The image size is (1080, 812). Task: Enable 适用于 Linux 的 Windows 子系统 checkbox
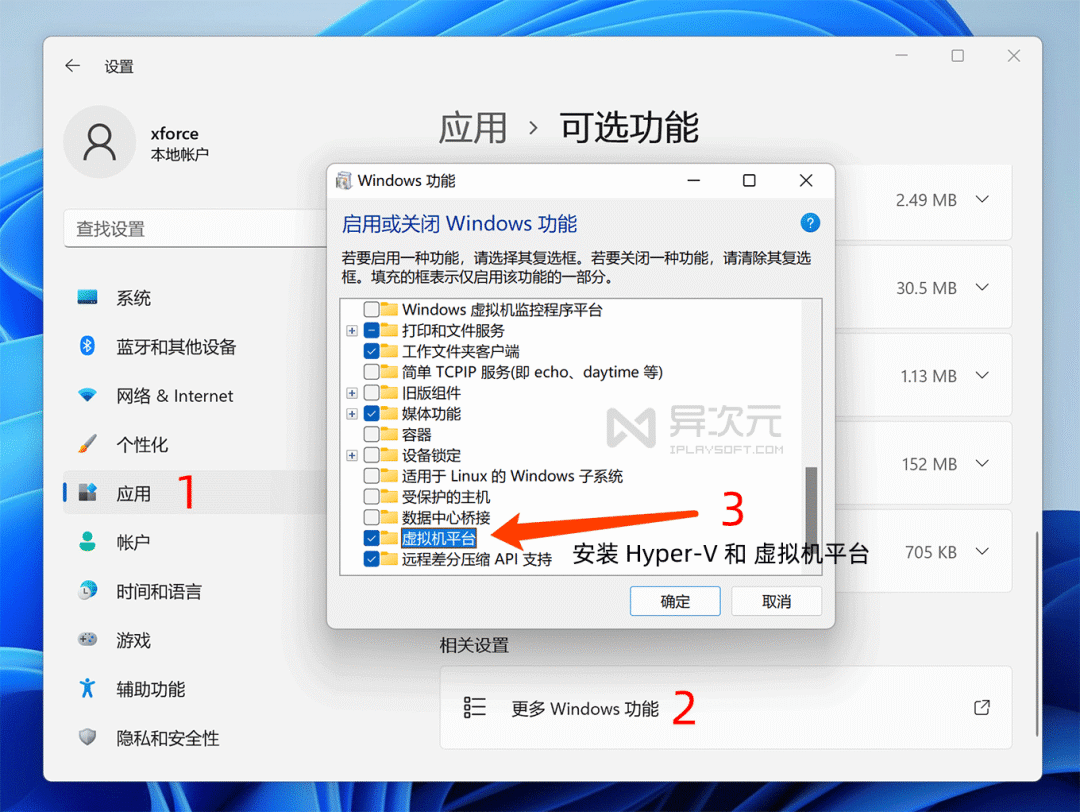(x=371, y=475)
